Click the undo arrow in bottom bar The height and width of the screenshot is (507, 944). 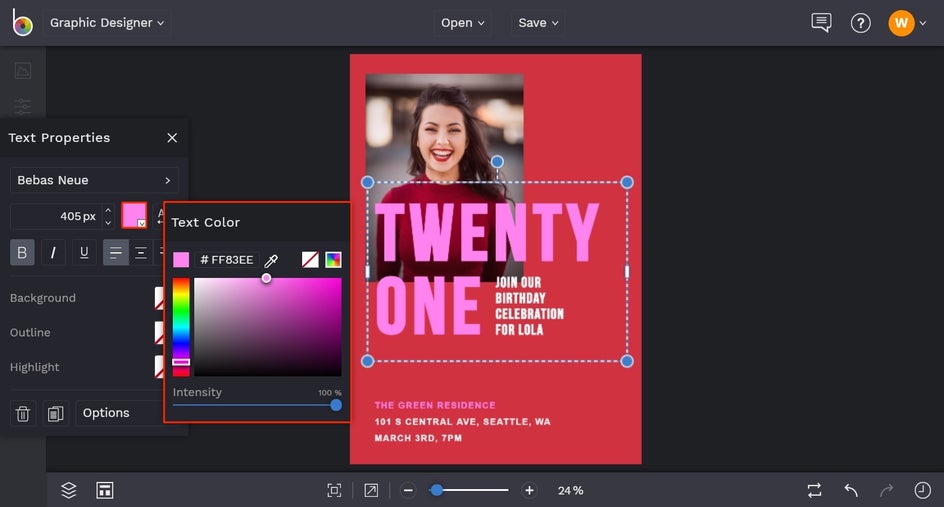pyautogui.click(x=851, y=490)
